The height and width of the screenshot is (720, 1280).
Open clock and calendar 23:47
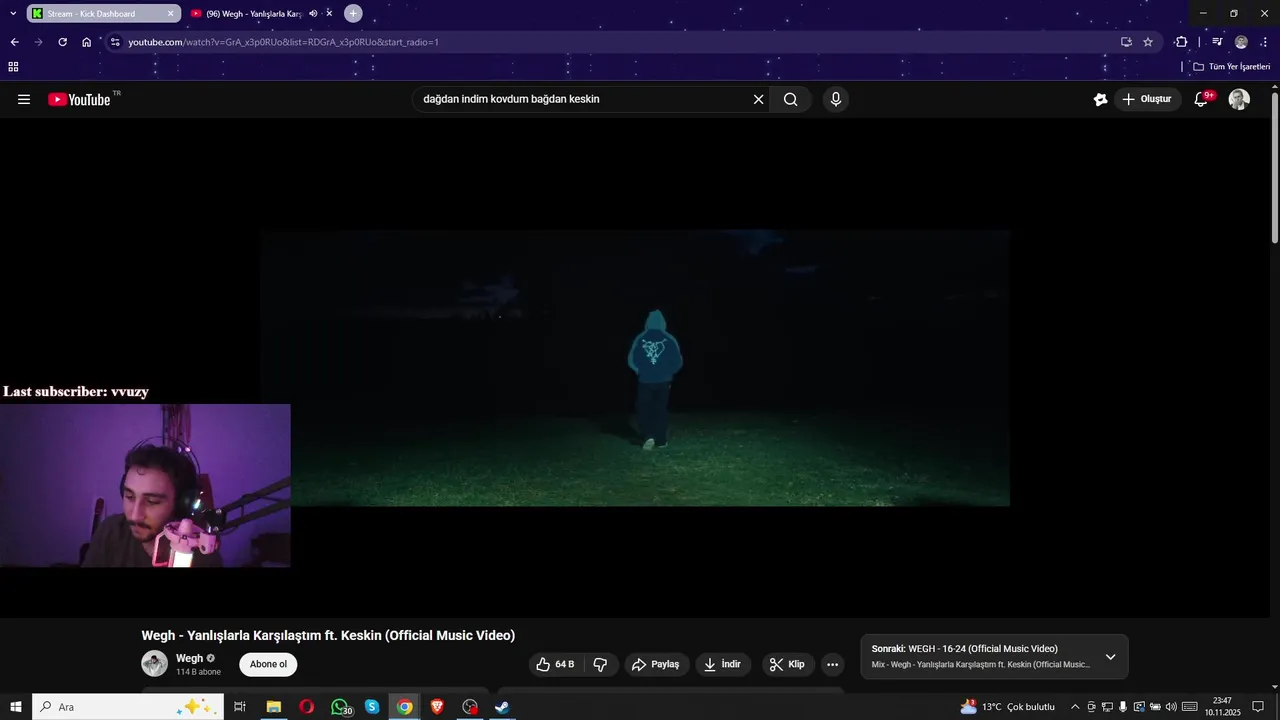tap(1222, 707)
